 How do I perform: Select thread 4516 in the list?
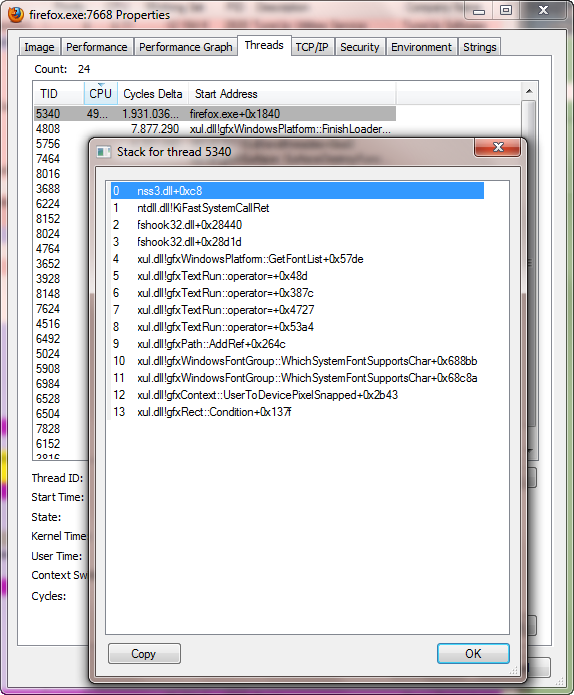(x=48, y=324)
